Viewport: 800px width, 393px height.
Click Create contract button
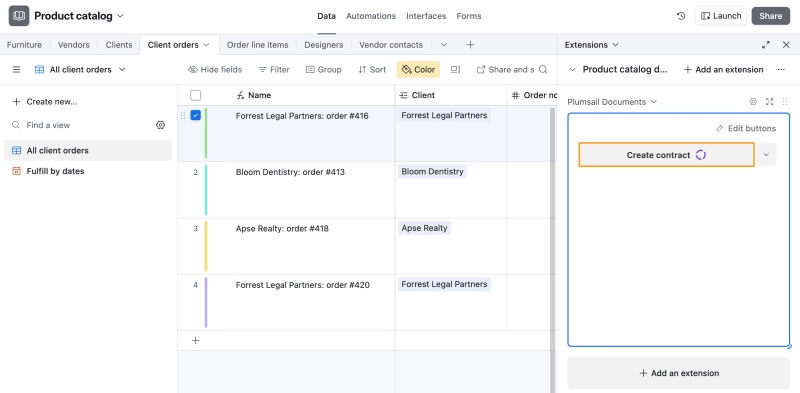pyautogui.click(x=666, y=155)
